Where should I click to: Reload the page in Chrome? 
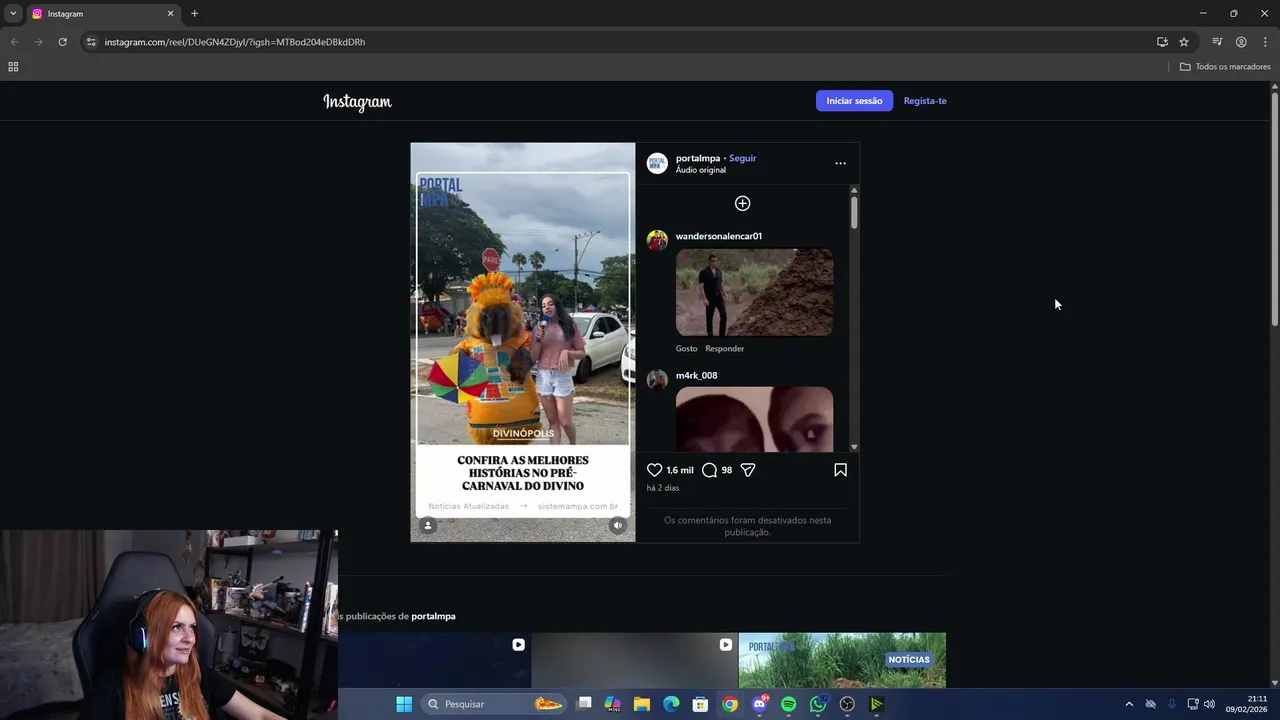coord(62,42)
